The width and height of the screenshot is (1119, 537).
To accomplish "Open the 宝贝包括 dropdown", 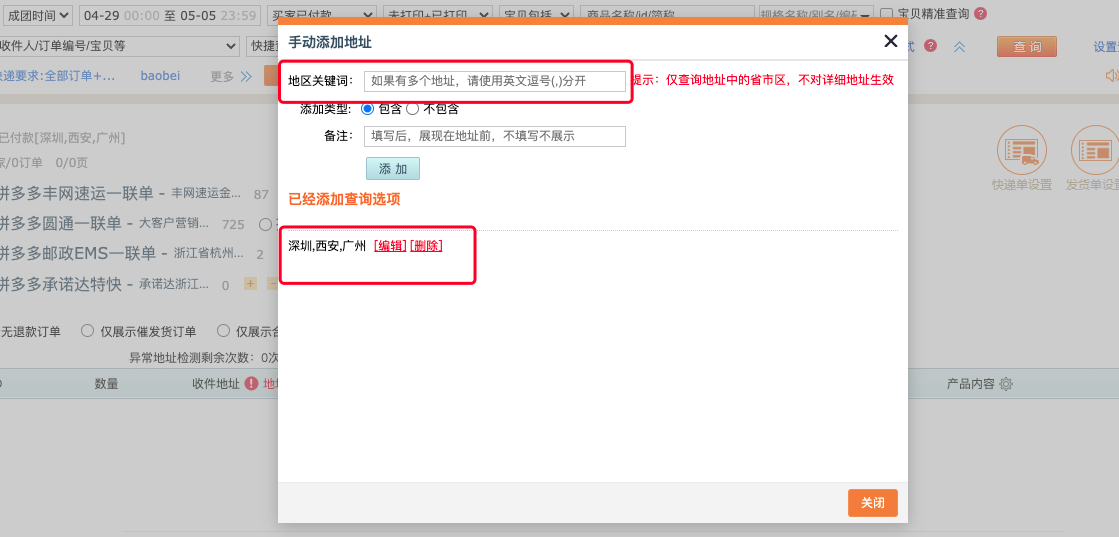I will (x=536, y=14).
